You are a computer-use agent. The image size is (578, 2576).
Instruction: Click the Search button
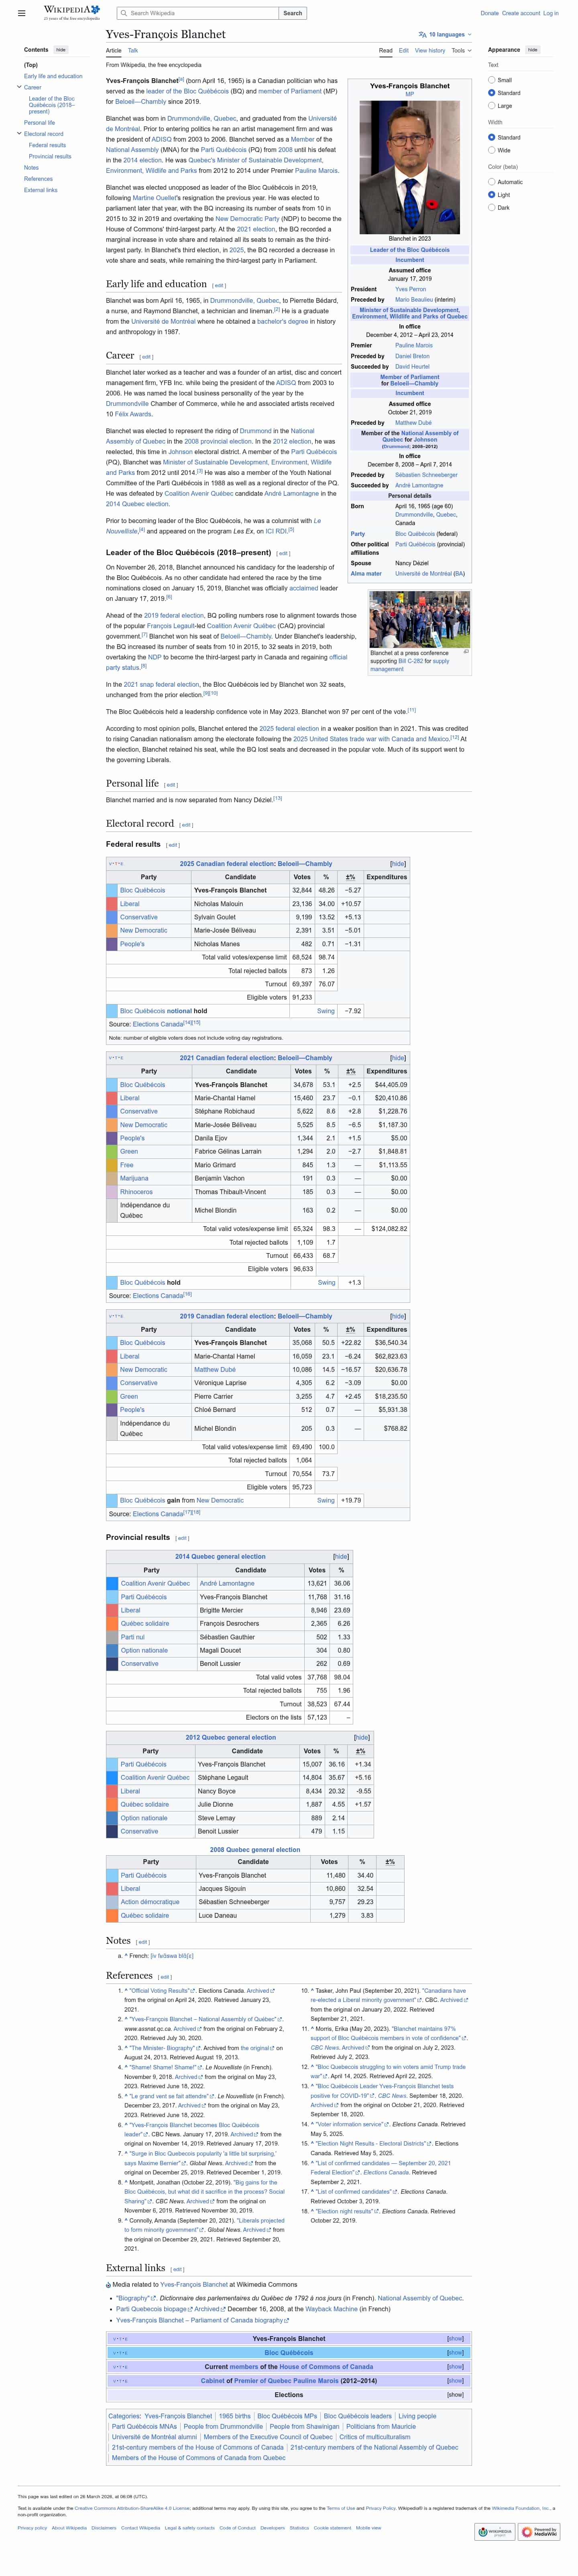(293, 13)
